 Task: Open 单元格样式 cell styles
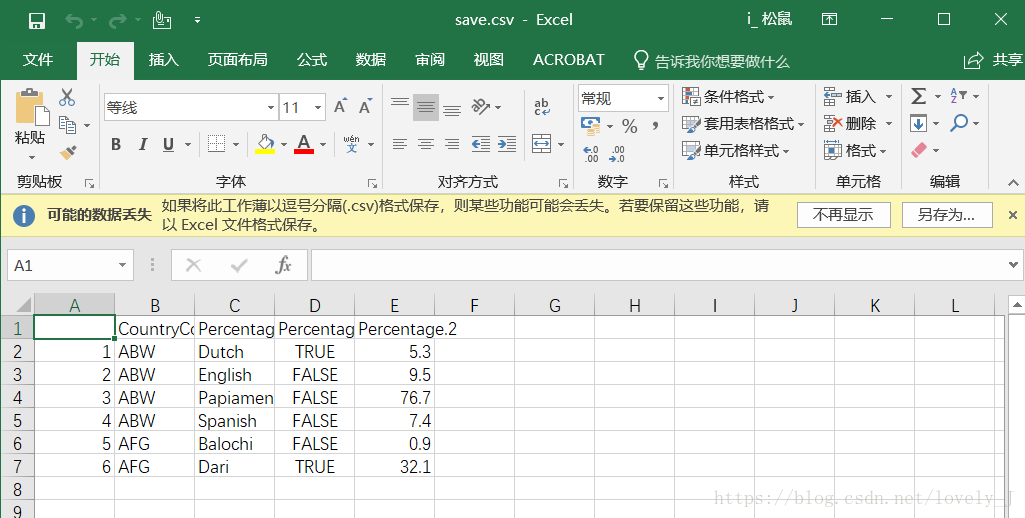[x=735, y=150]
